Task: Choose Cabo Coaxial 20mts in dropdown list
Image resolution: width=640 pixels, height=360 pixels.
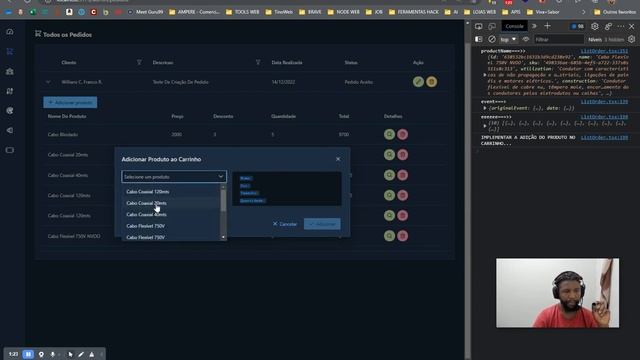Action: pyautogui.click(x=171, y=203)
